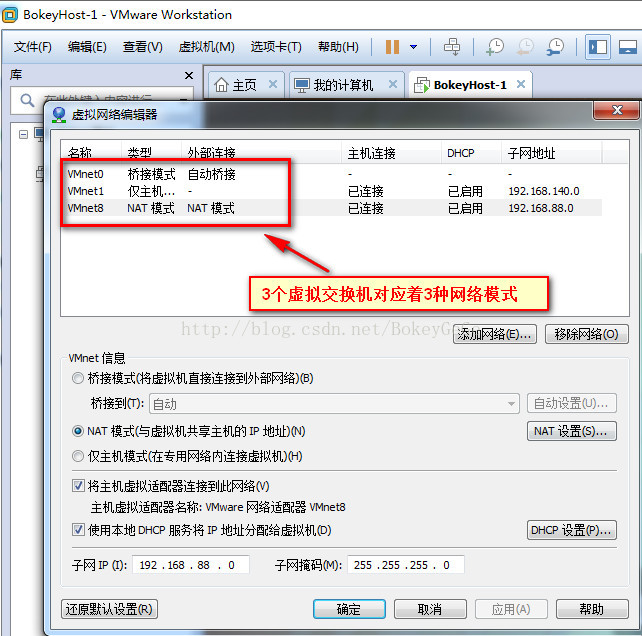Click the thumbnail bar view icon
Viewport: 642px width, 636px height.
pos(627,47)
